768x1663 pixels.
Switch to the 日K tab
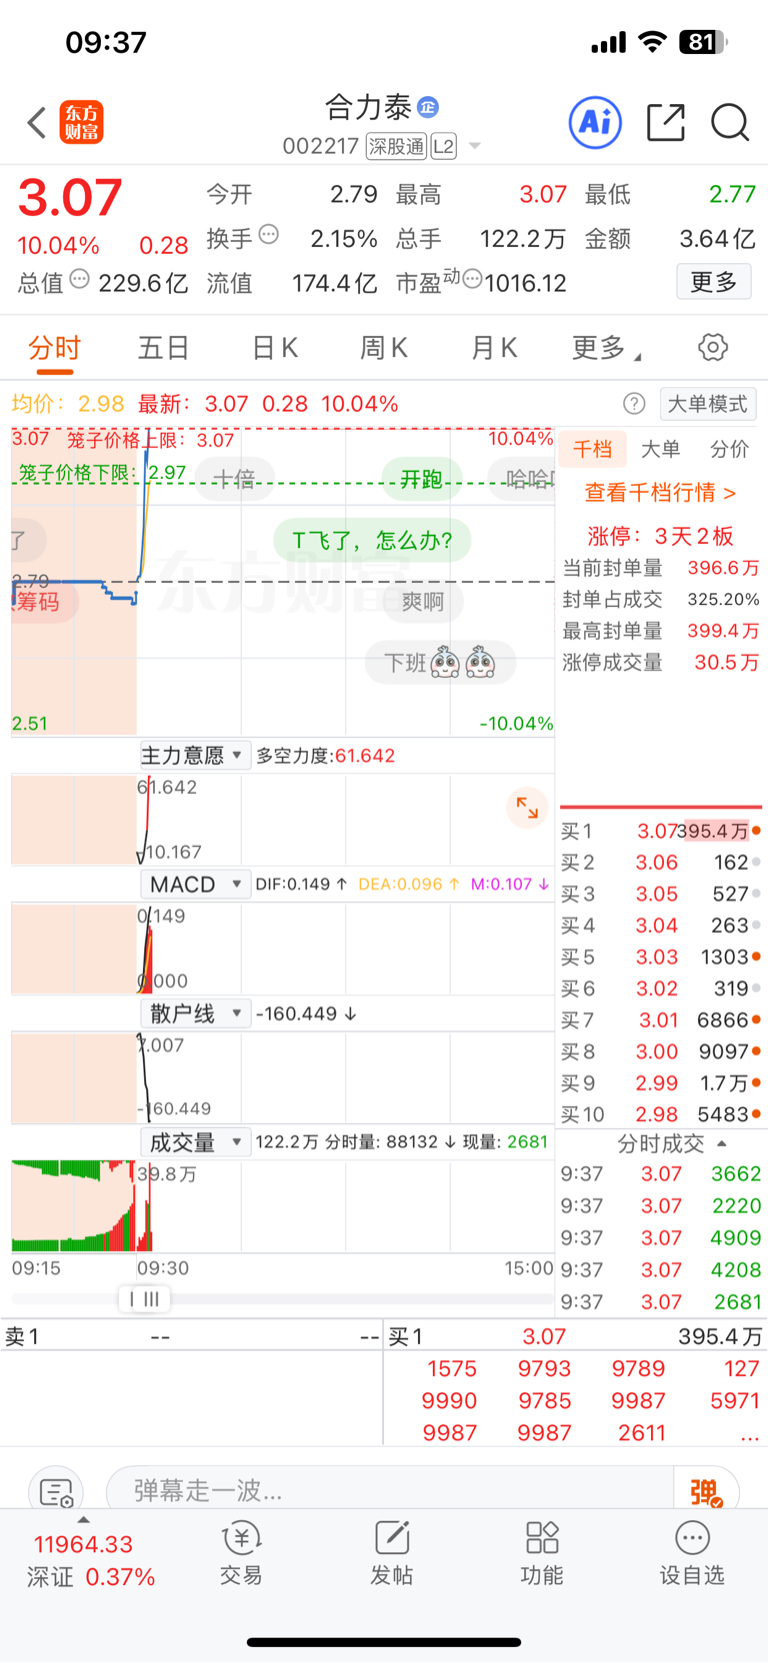[x=275, y=348]
